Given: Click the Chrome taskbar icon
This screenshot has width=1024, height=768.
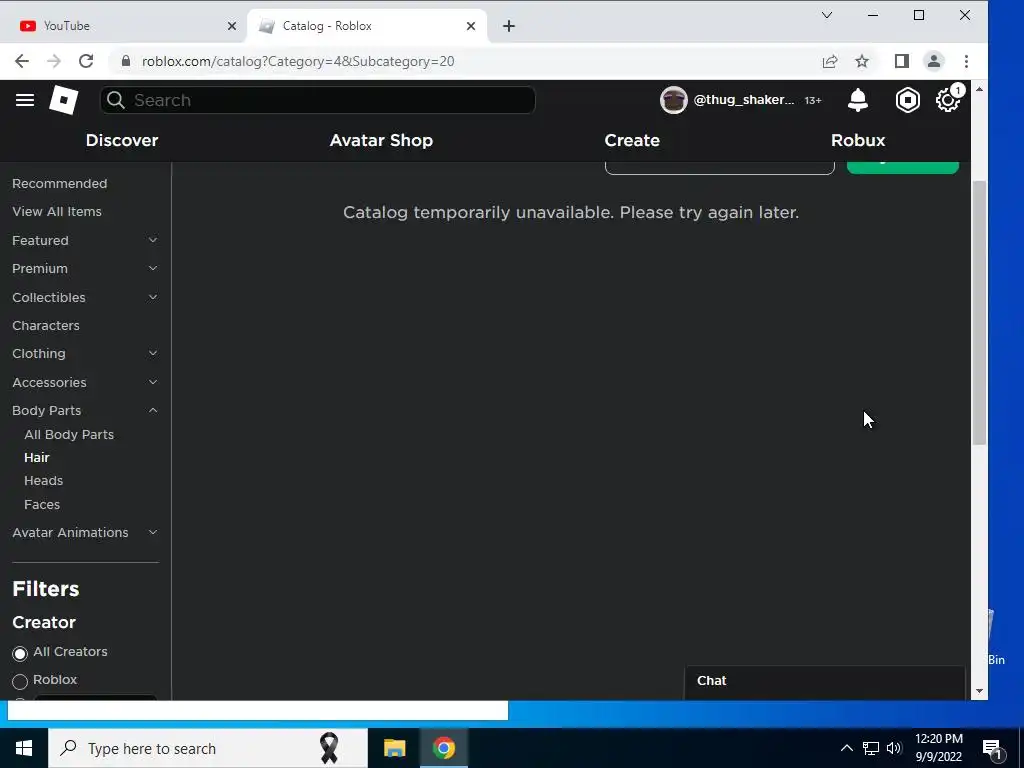Looking at the screenshot, I should 443,748.
